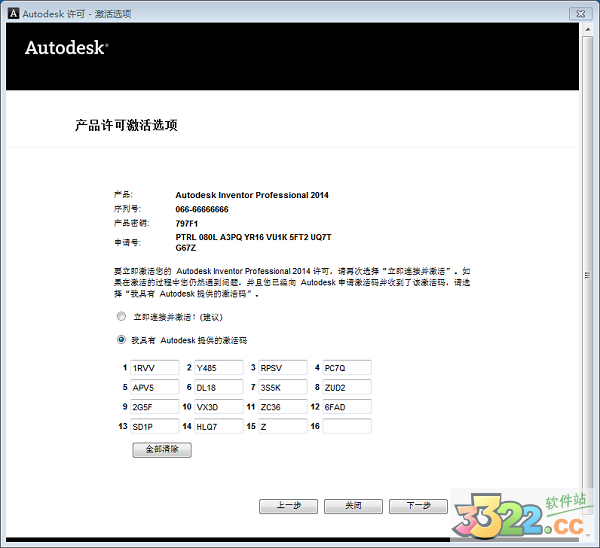This screenshot has height=548, width=600.
Task: Click activation code field 6 containing DL18
Action: (x=218, y=387)
